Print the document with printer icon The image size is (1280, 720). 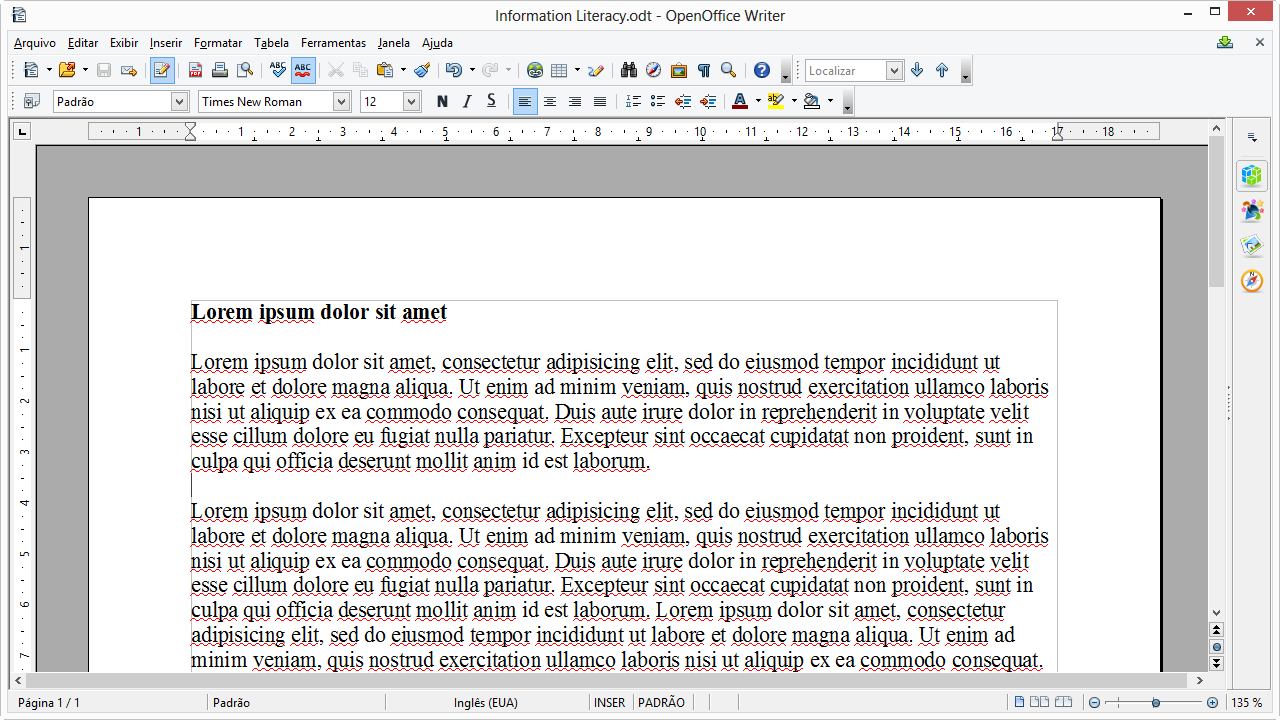[219, 70]
